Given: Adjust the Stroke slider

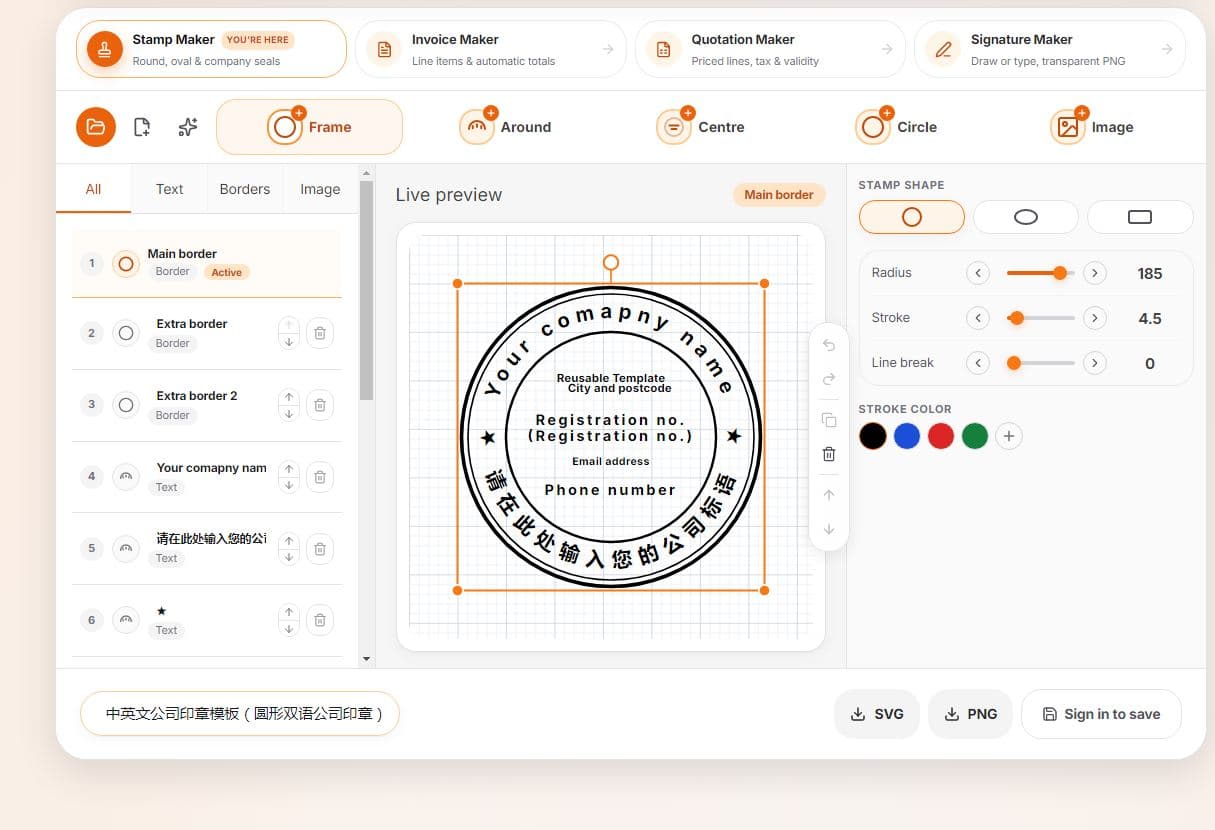Looking at the screenshot, I should pos(1040,318).
